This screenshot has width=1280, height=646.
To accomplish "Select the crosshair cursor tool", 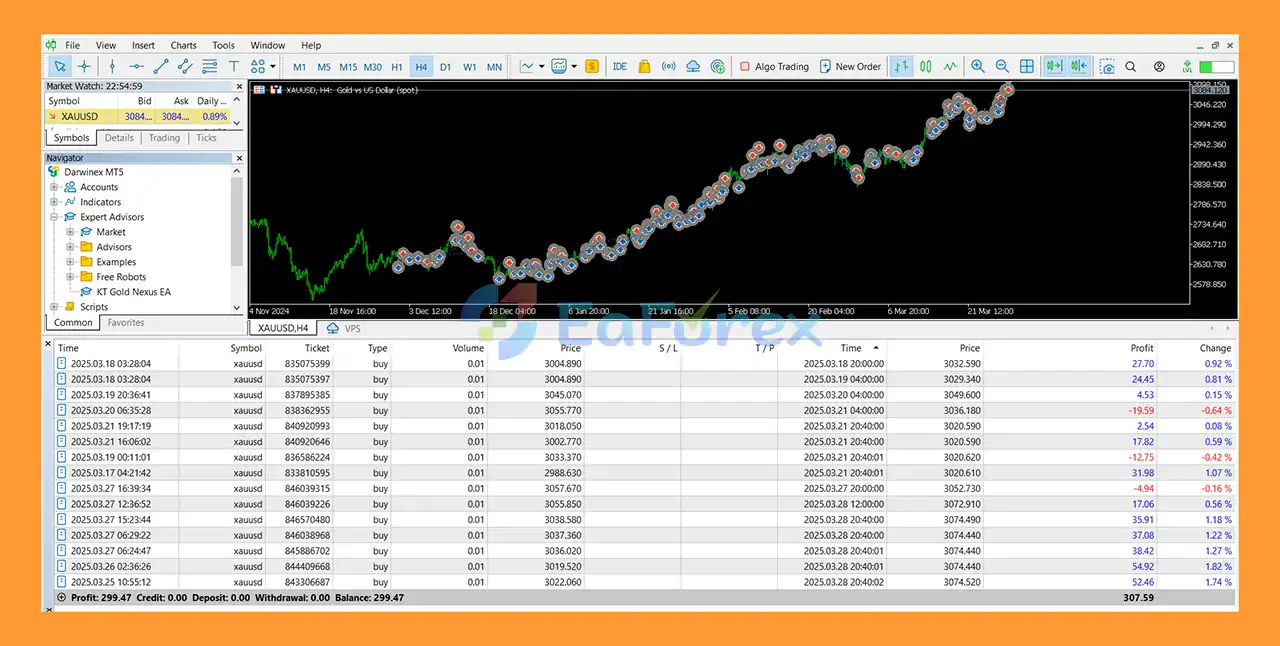I will point(84,67).
